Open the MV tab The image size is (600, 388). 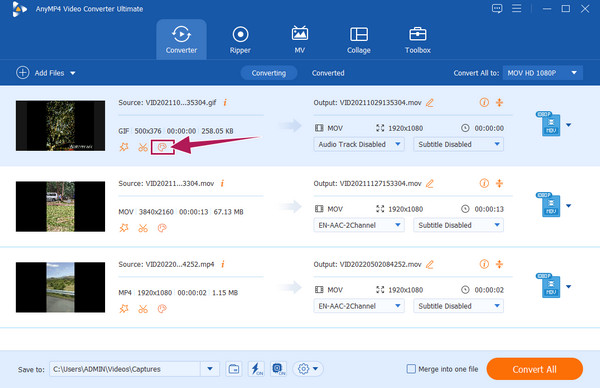pyautogui.click(x=300, y=39)
